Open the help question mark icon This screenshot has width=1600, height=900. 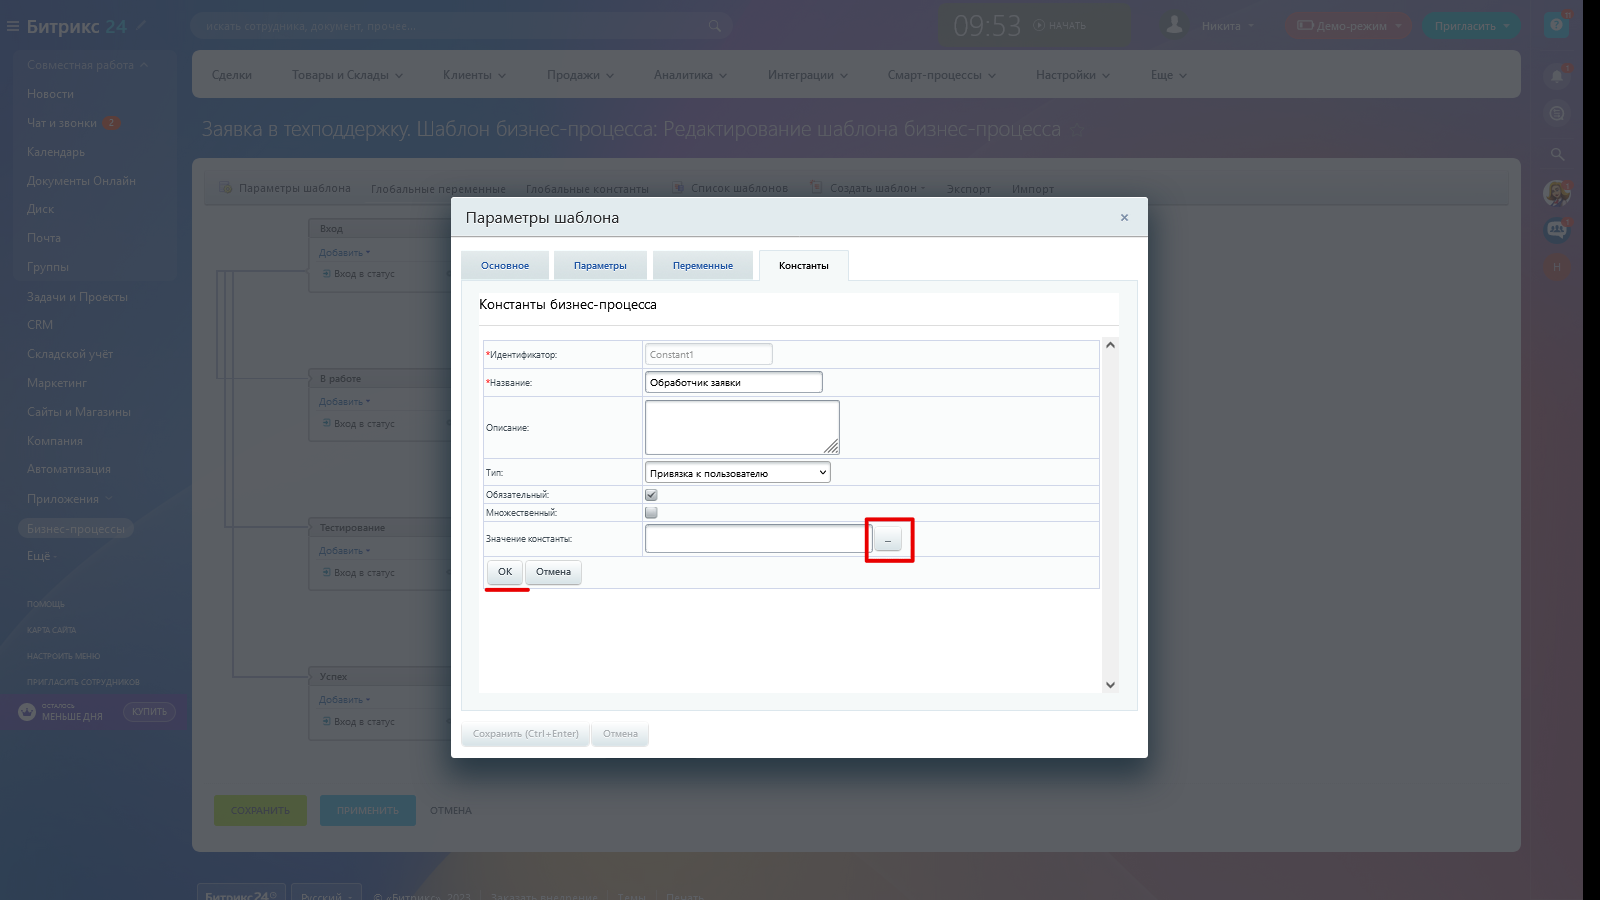[x=1556, y=25]
